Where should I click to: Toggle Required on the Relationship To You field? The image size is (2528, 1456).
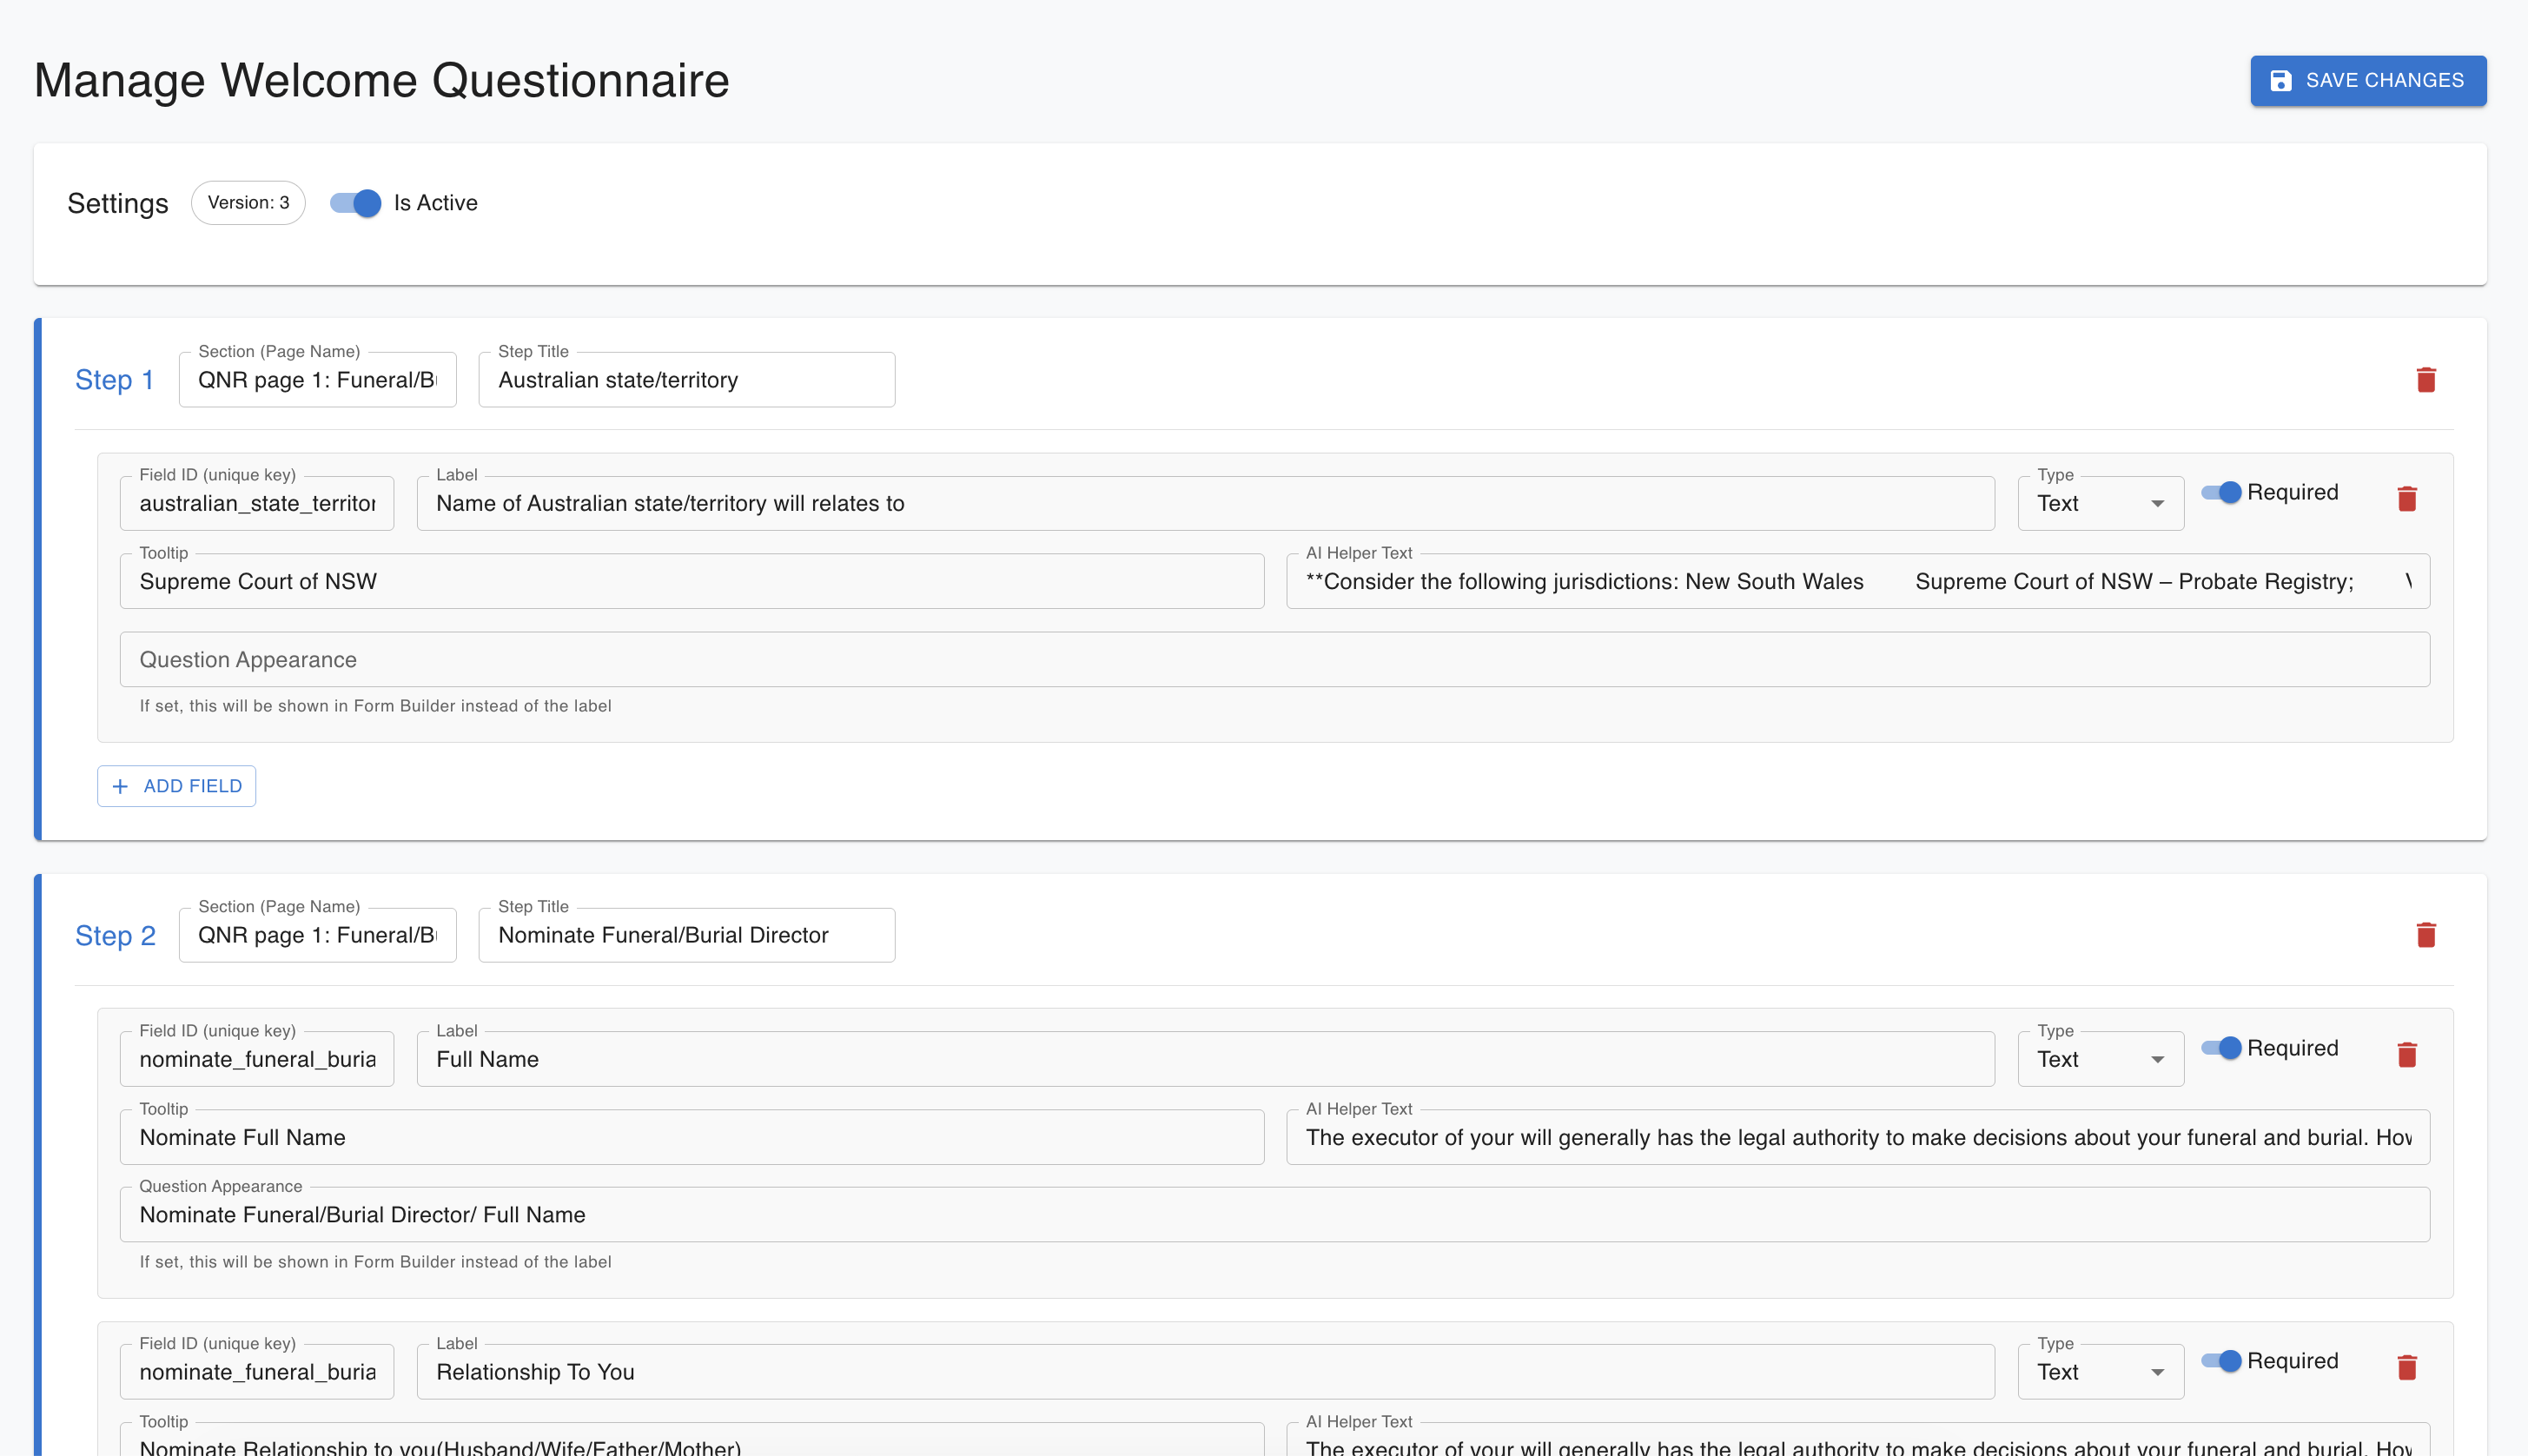(2224, 1361)
